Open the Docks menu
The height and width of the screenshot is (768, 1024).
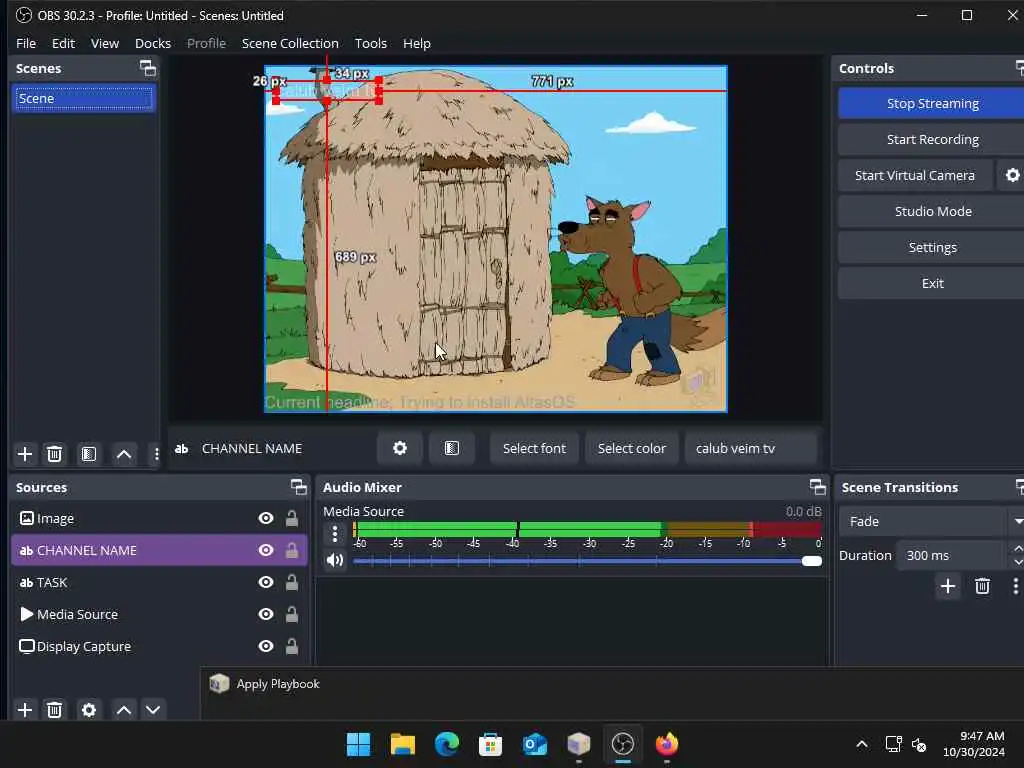[153, 43]
